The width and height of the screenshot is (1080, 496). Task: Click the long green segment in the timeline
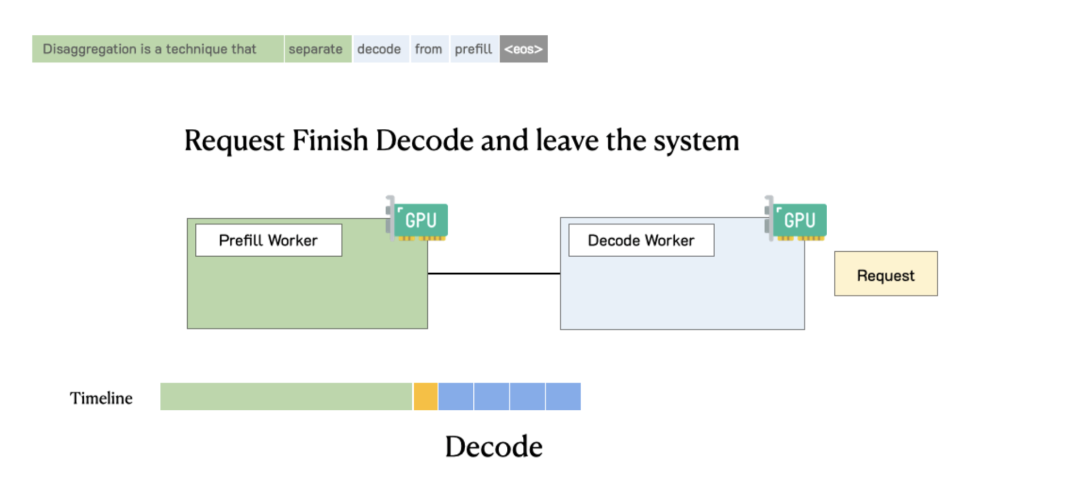point(286,396)
